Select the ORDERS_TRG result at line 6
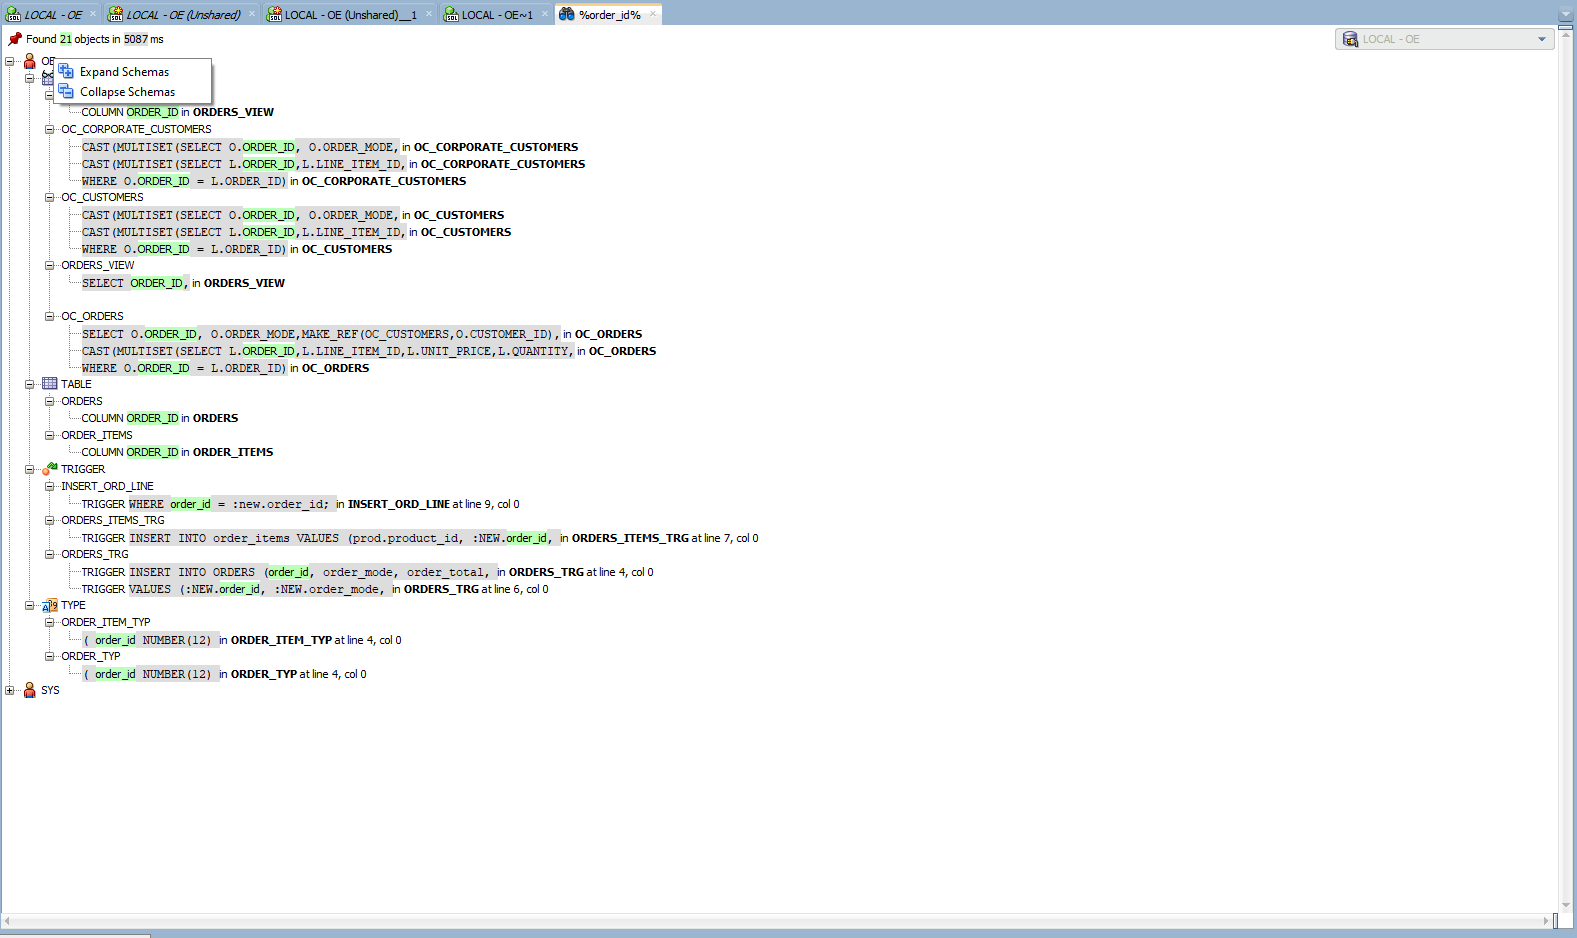 coord(315,589)
